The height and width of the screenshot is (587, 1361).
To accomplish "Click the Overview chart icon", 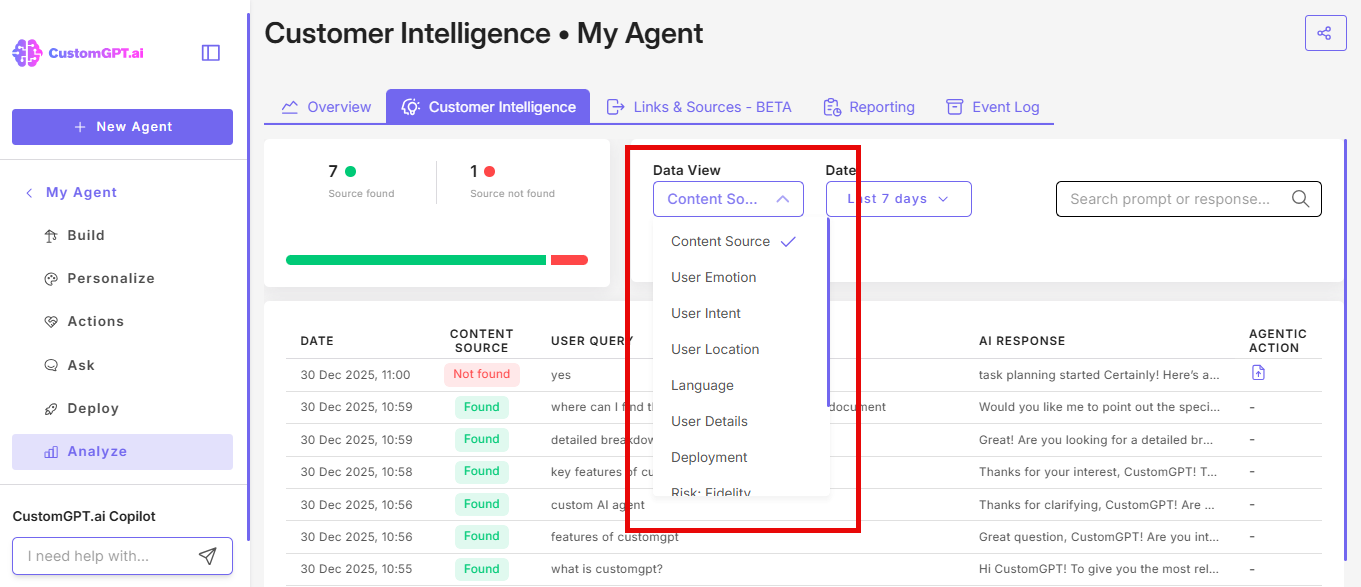I will (290, 107).
